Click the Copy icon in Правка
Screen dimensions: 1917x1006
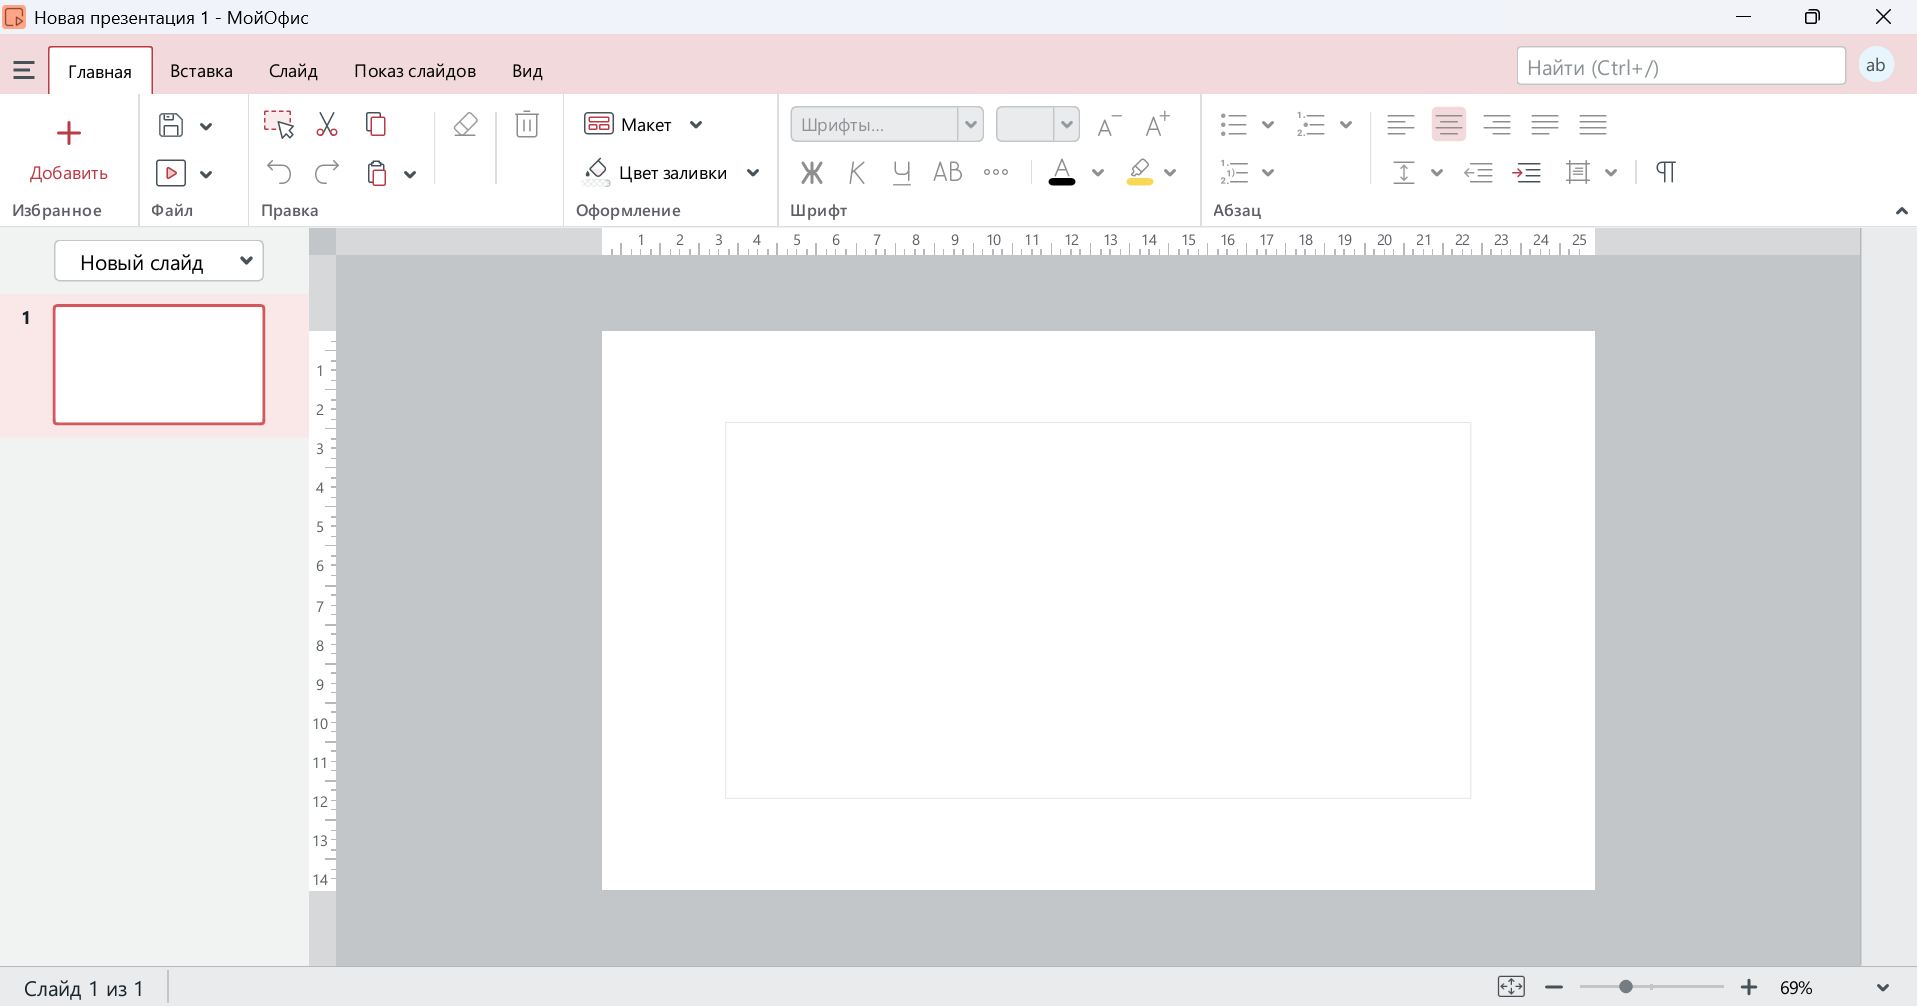(x=376, y=124)
